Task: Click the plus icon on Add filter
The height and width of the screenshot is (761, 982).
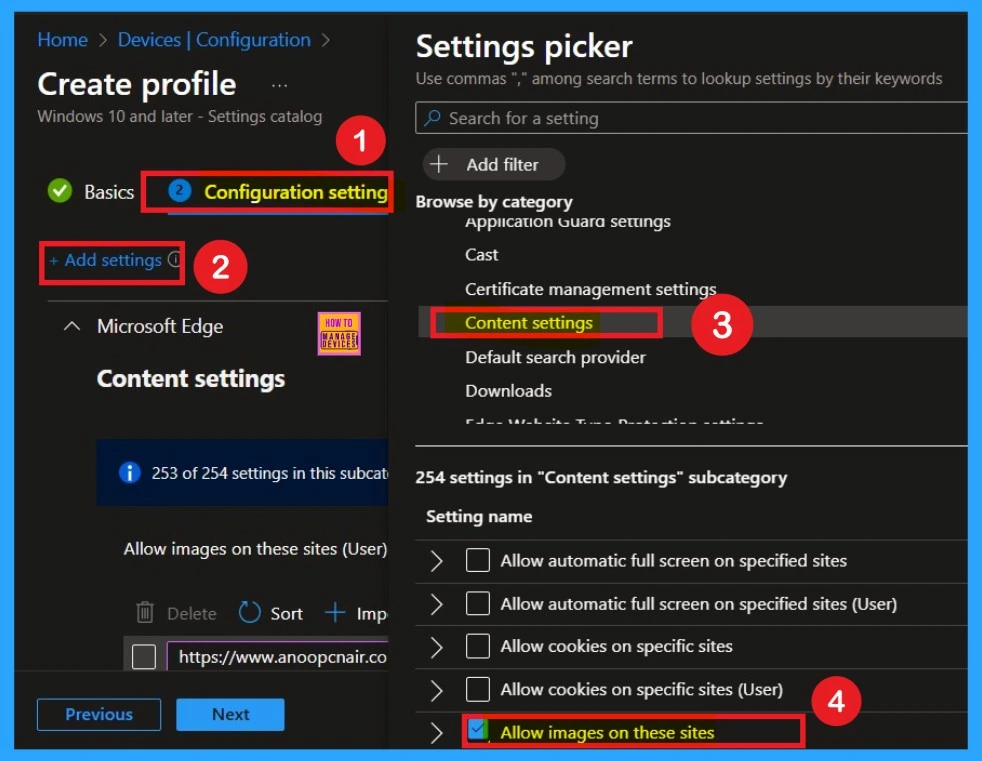Action: tap(439, 164)
